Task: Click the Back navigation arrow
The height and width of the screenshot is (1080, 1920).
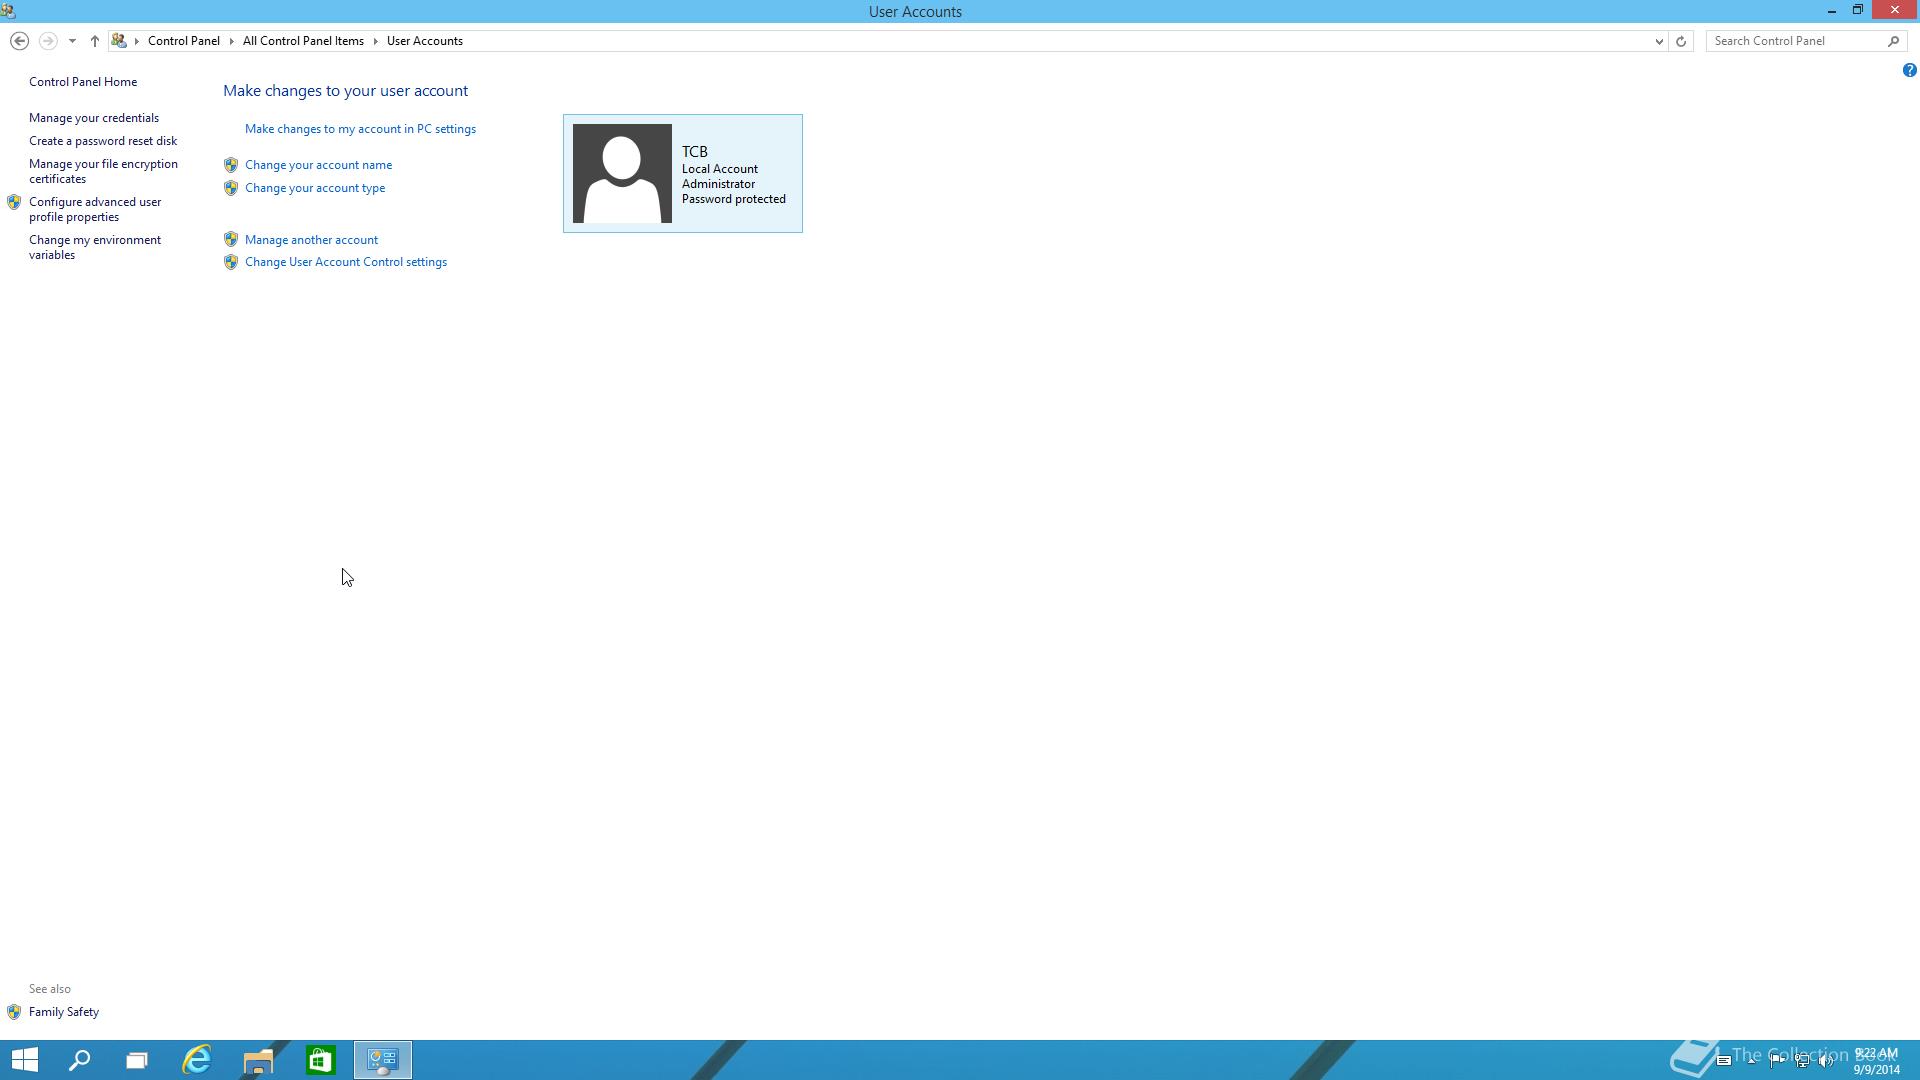Action: click(x=19, y=41)
